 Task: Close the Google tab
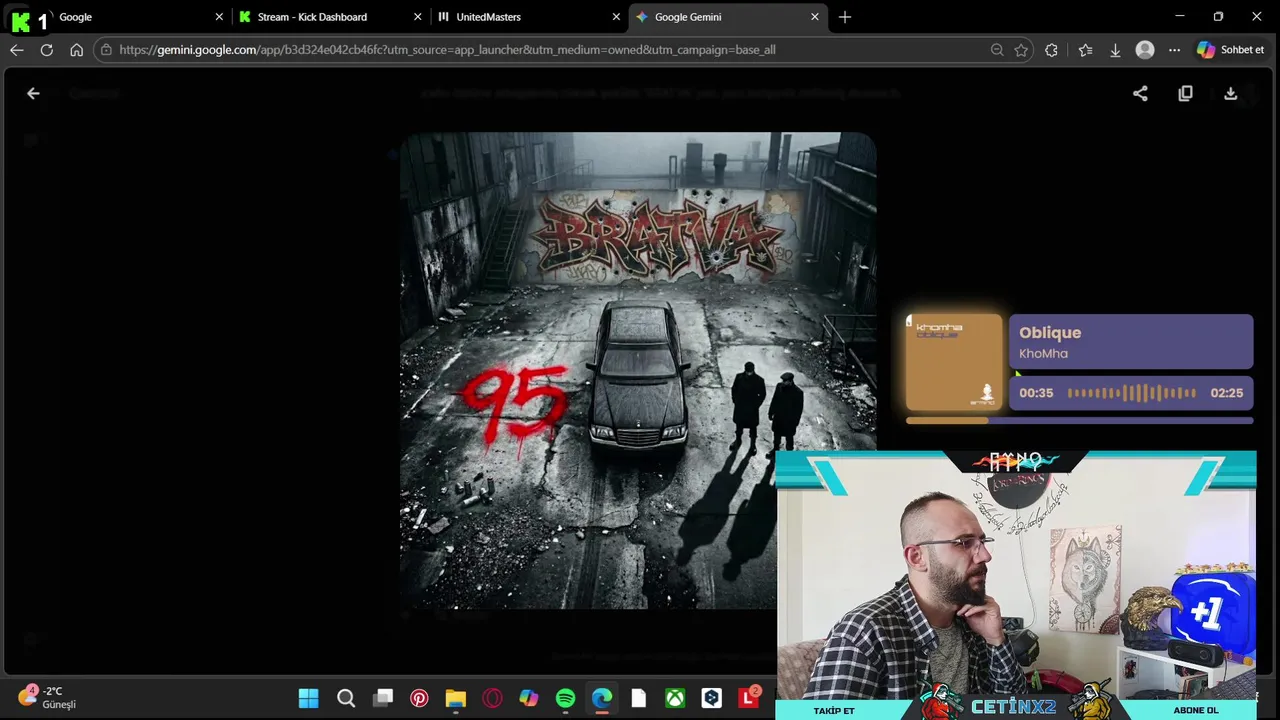pyautogui.click(x=219, y=17)
